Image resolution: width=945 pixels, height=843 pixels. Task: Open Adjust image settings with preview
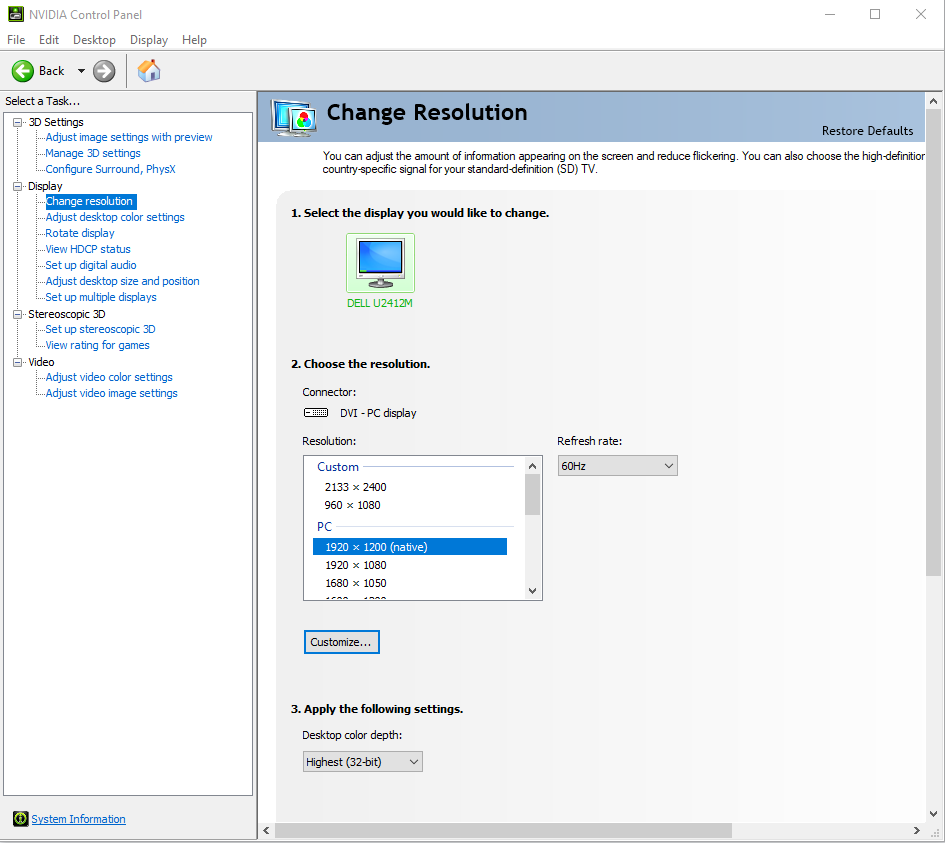click(129, 137)
